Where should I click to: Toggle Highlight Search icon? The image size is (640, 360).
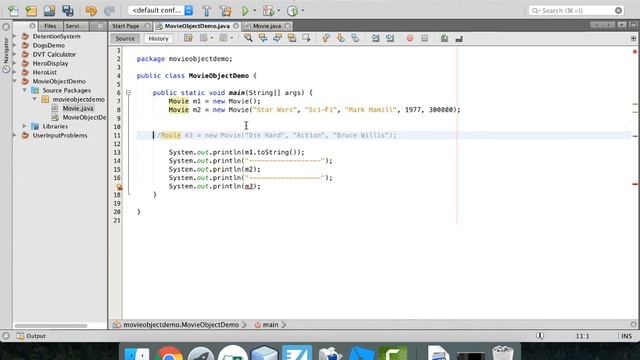tap(292, 38)
